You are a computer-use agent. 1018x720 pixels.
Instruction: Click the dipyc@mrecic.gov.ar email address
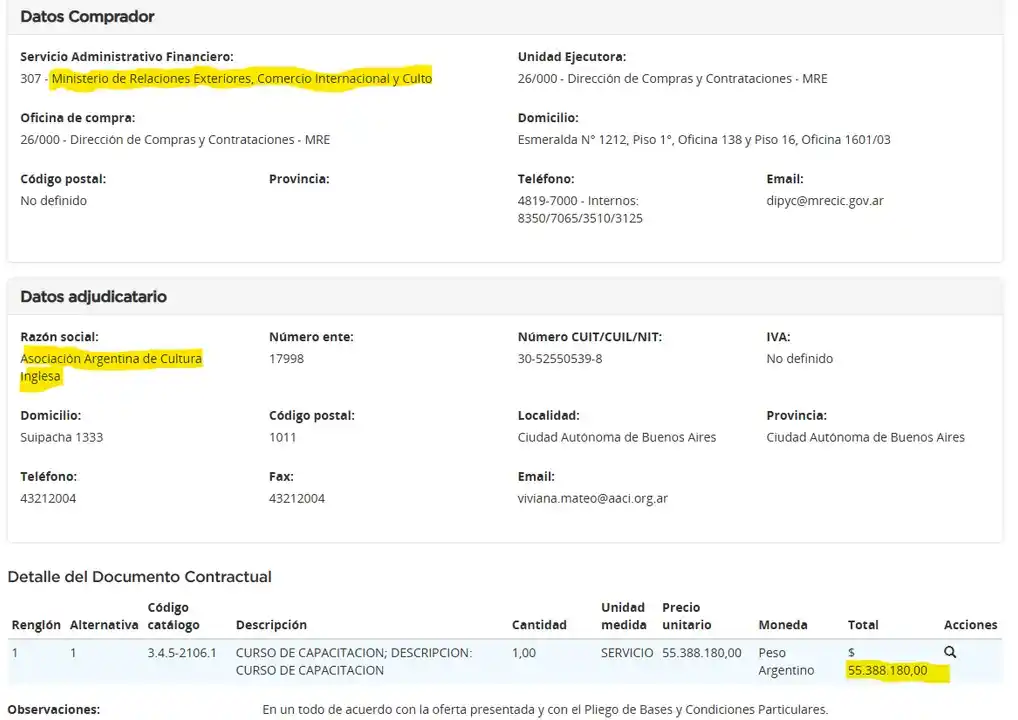824,201
